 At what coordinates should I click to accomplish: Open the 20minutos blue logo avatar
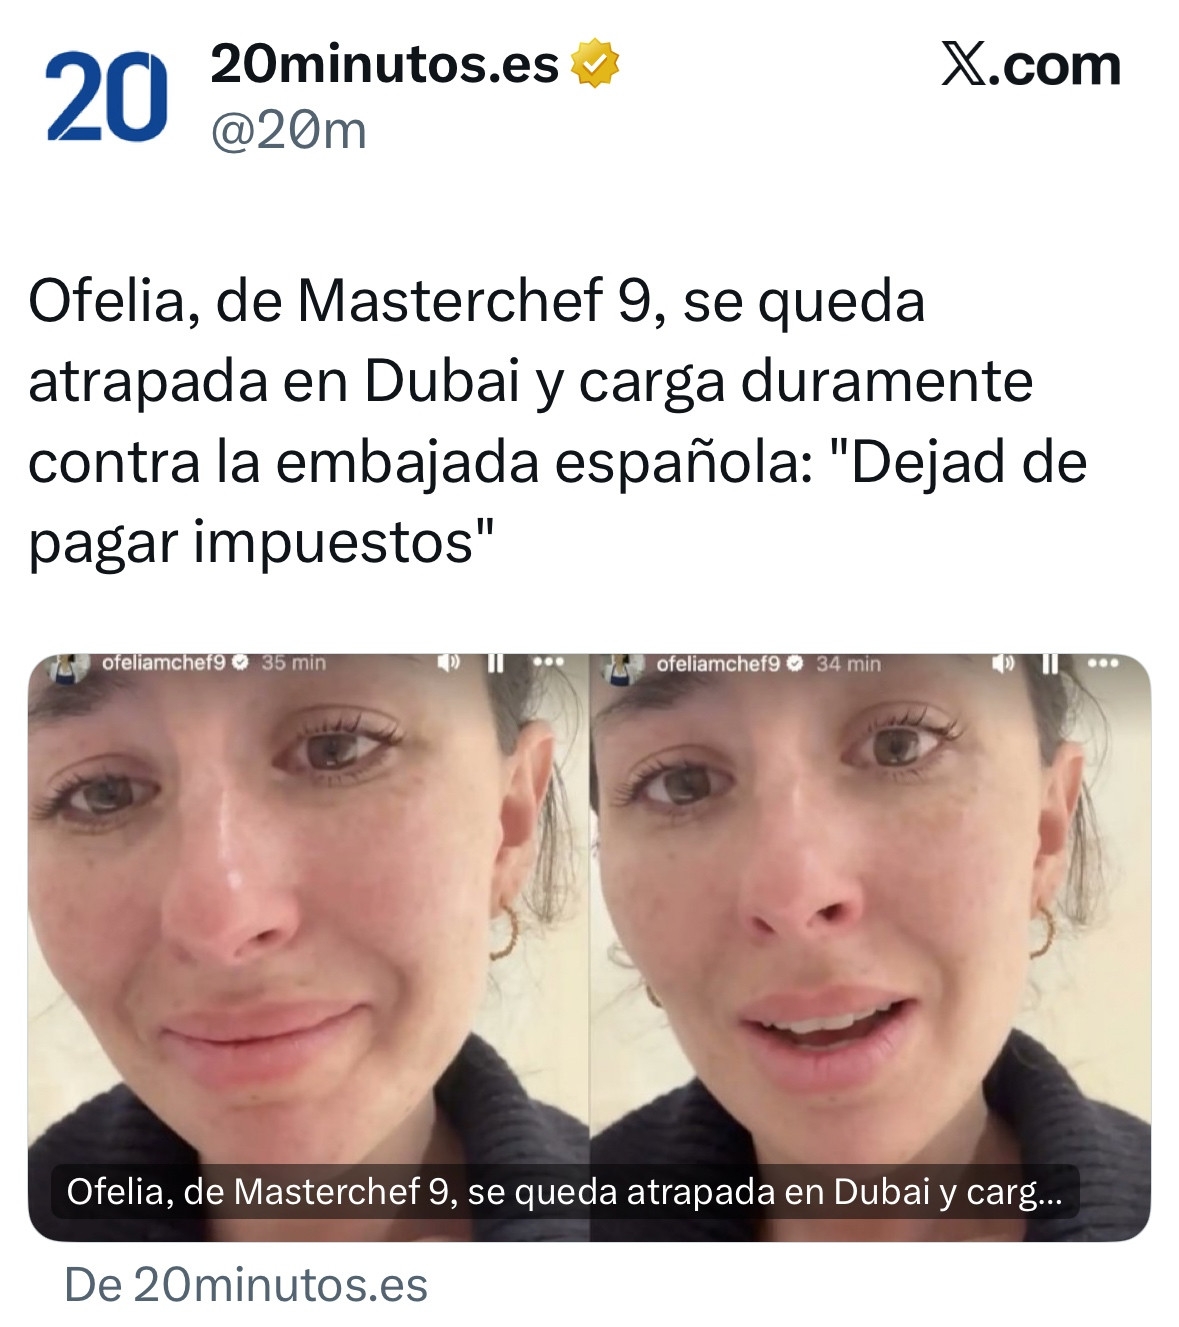106,96
